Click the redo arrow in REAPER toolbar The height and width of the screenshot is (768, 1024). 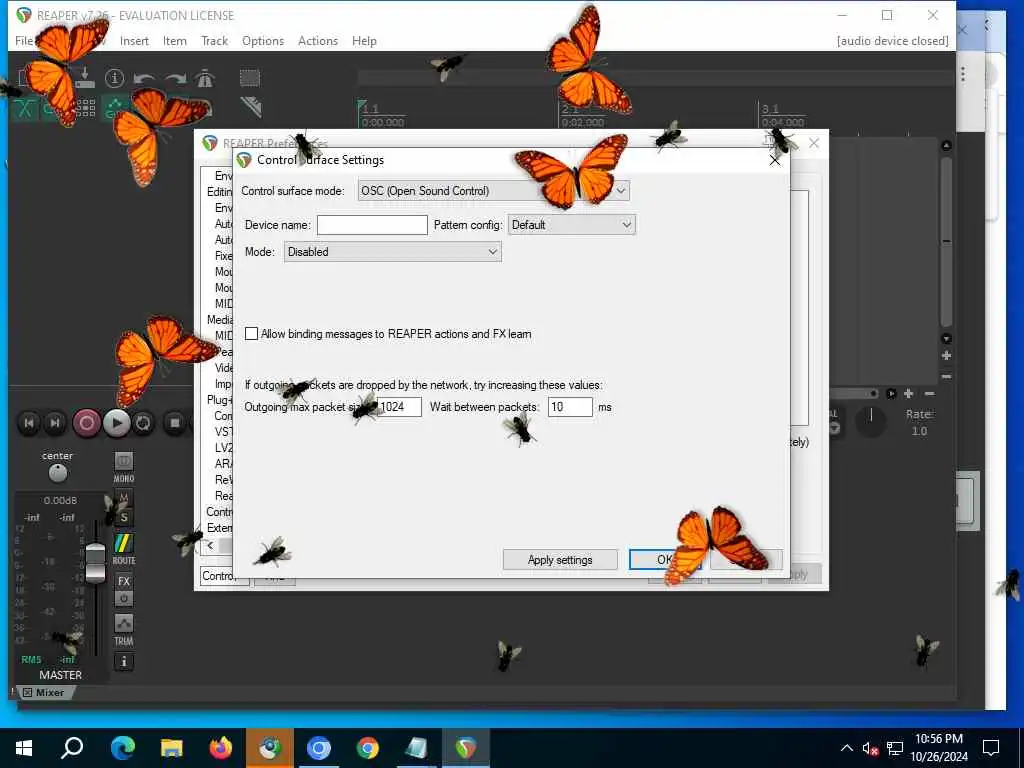[x=175, y=78]
